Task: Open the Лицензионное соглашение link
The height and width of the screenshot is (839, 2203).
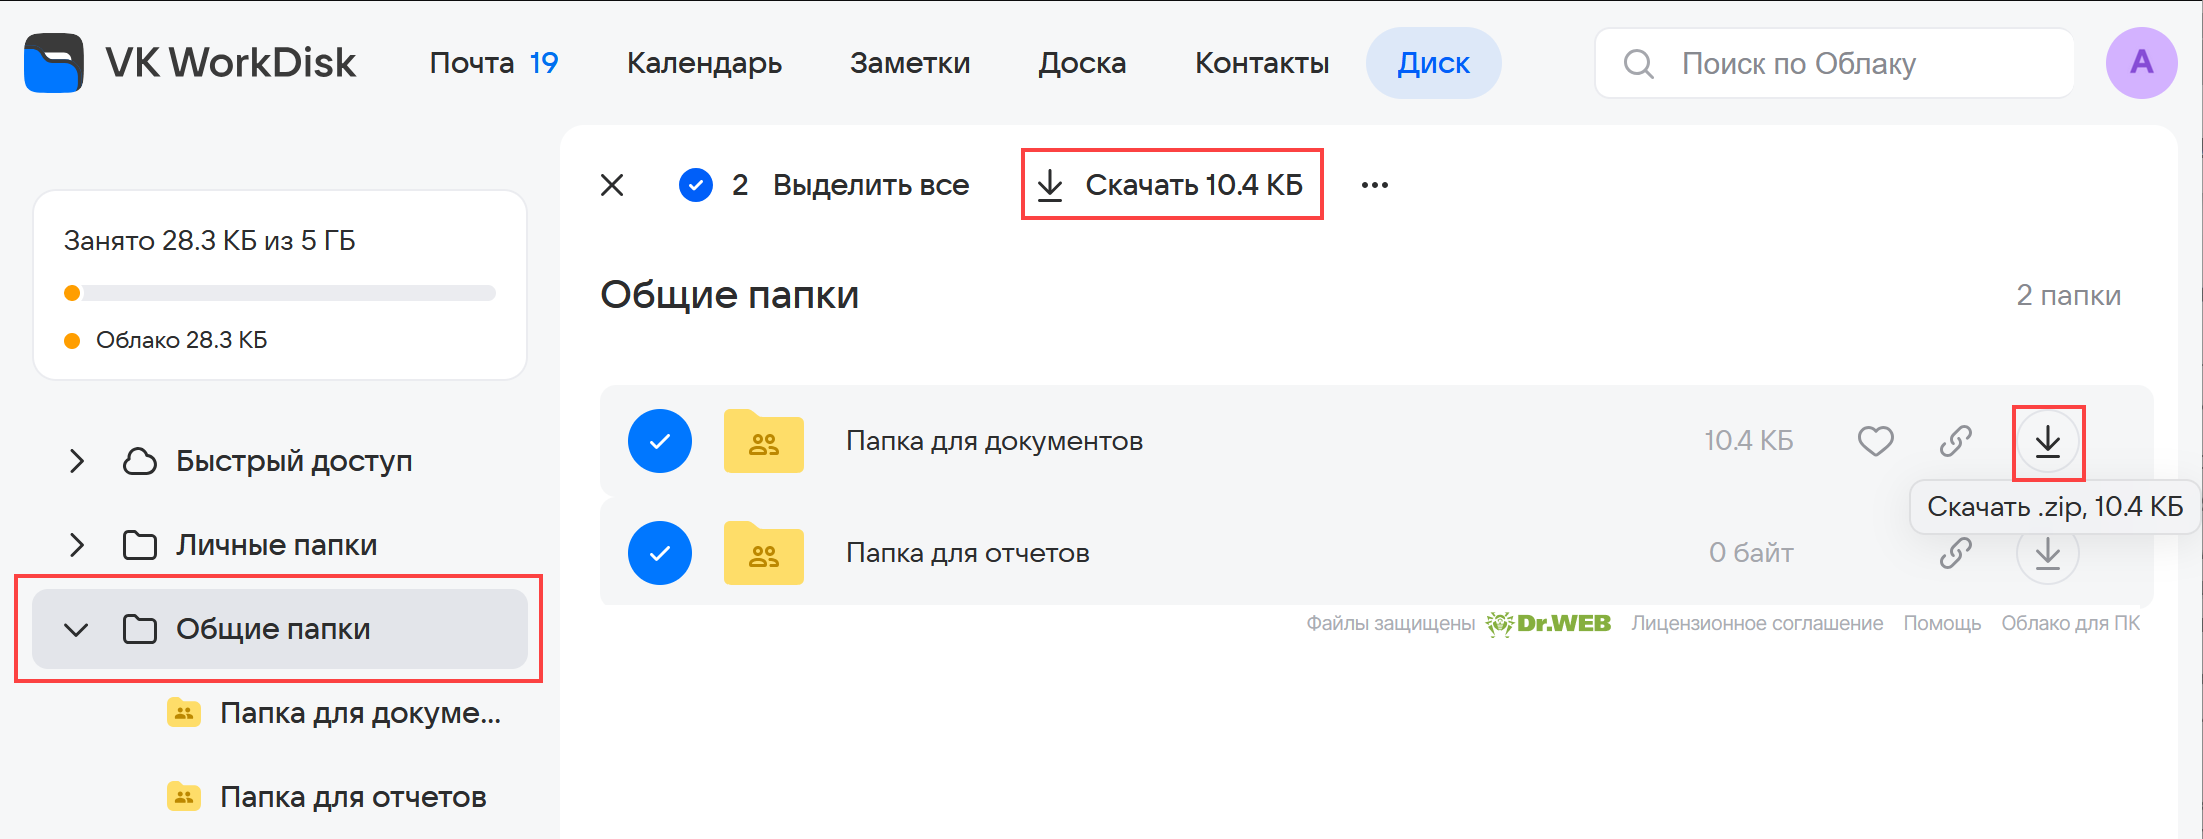Action: [1757, 623]
